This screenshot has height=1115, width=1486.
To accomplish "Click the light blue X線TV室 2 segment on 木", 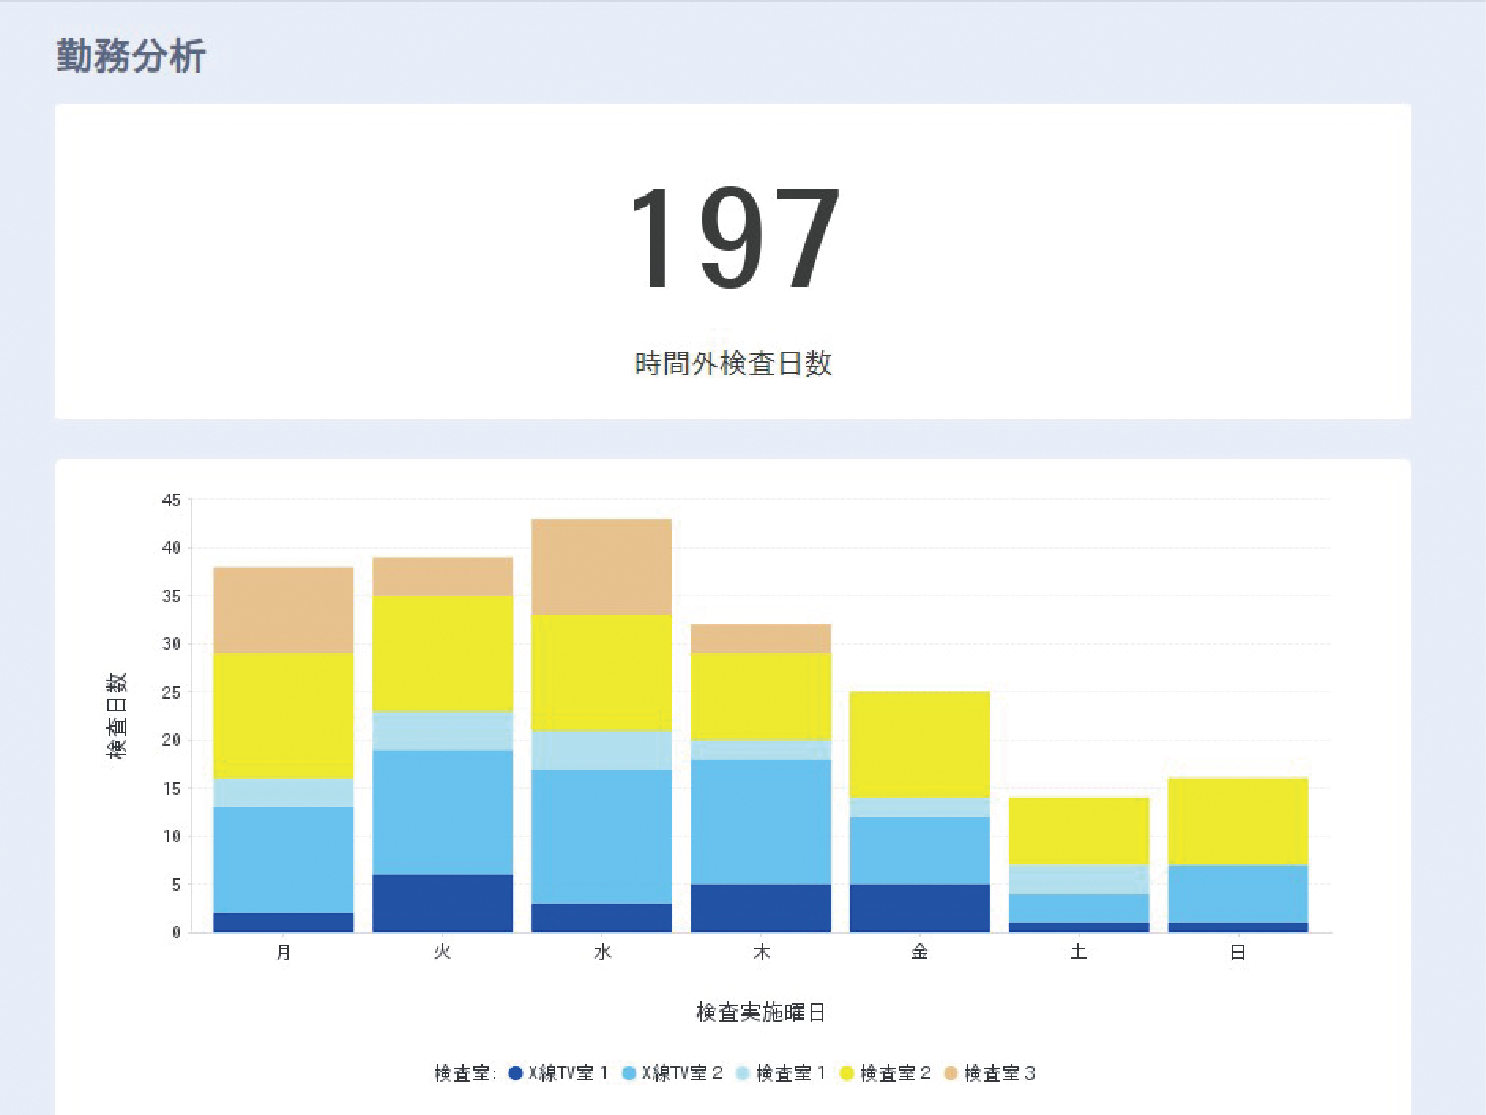I will pyautogui.click(x=761, y=822).
